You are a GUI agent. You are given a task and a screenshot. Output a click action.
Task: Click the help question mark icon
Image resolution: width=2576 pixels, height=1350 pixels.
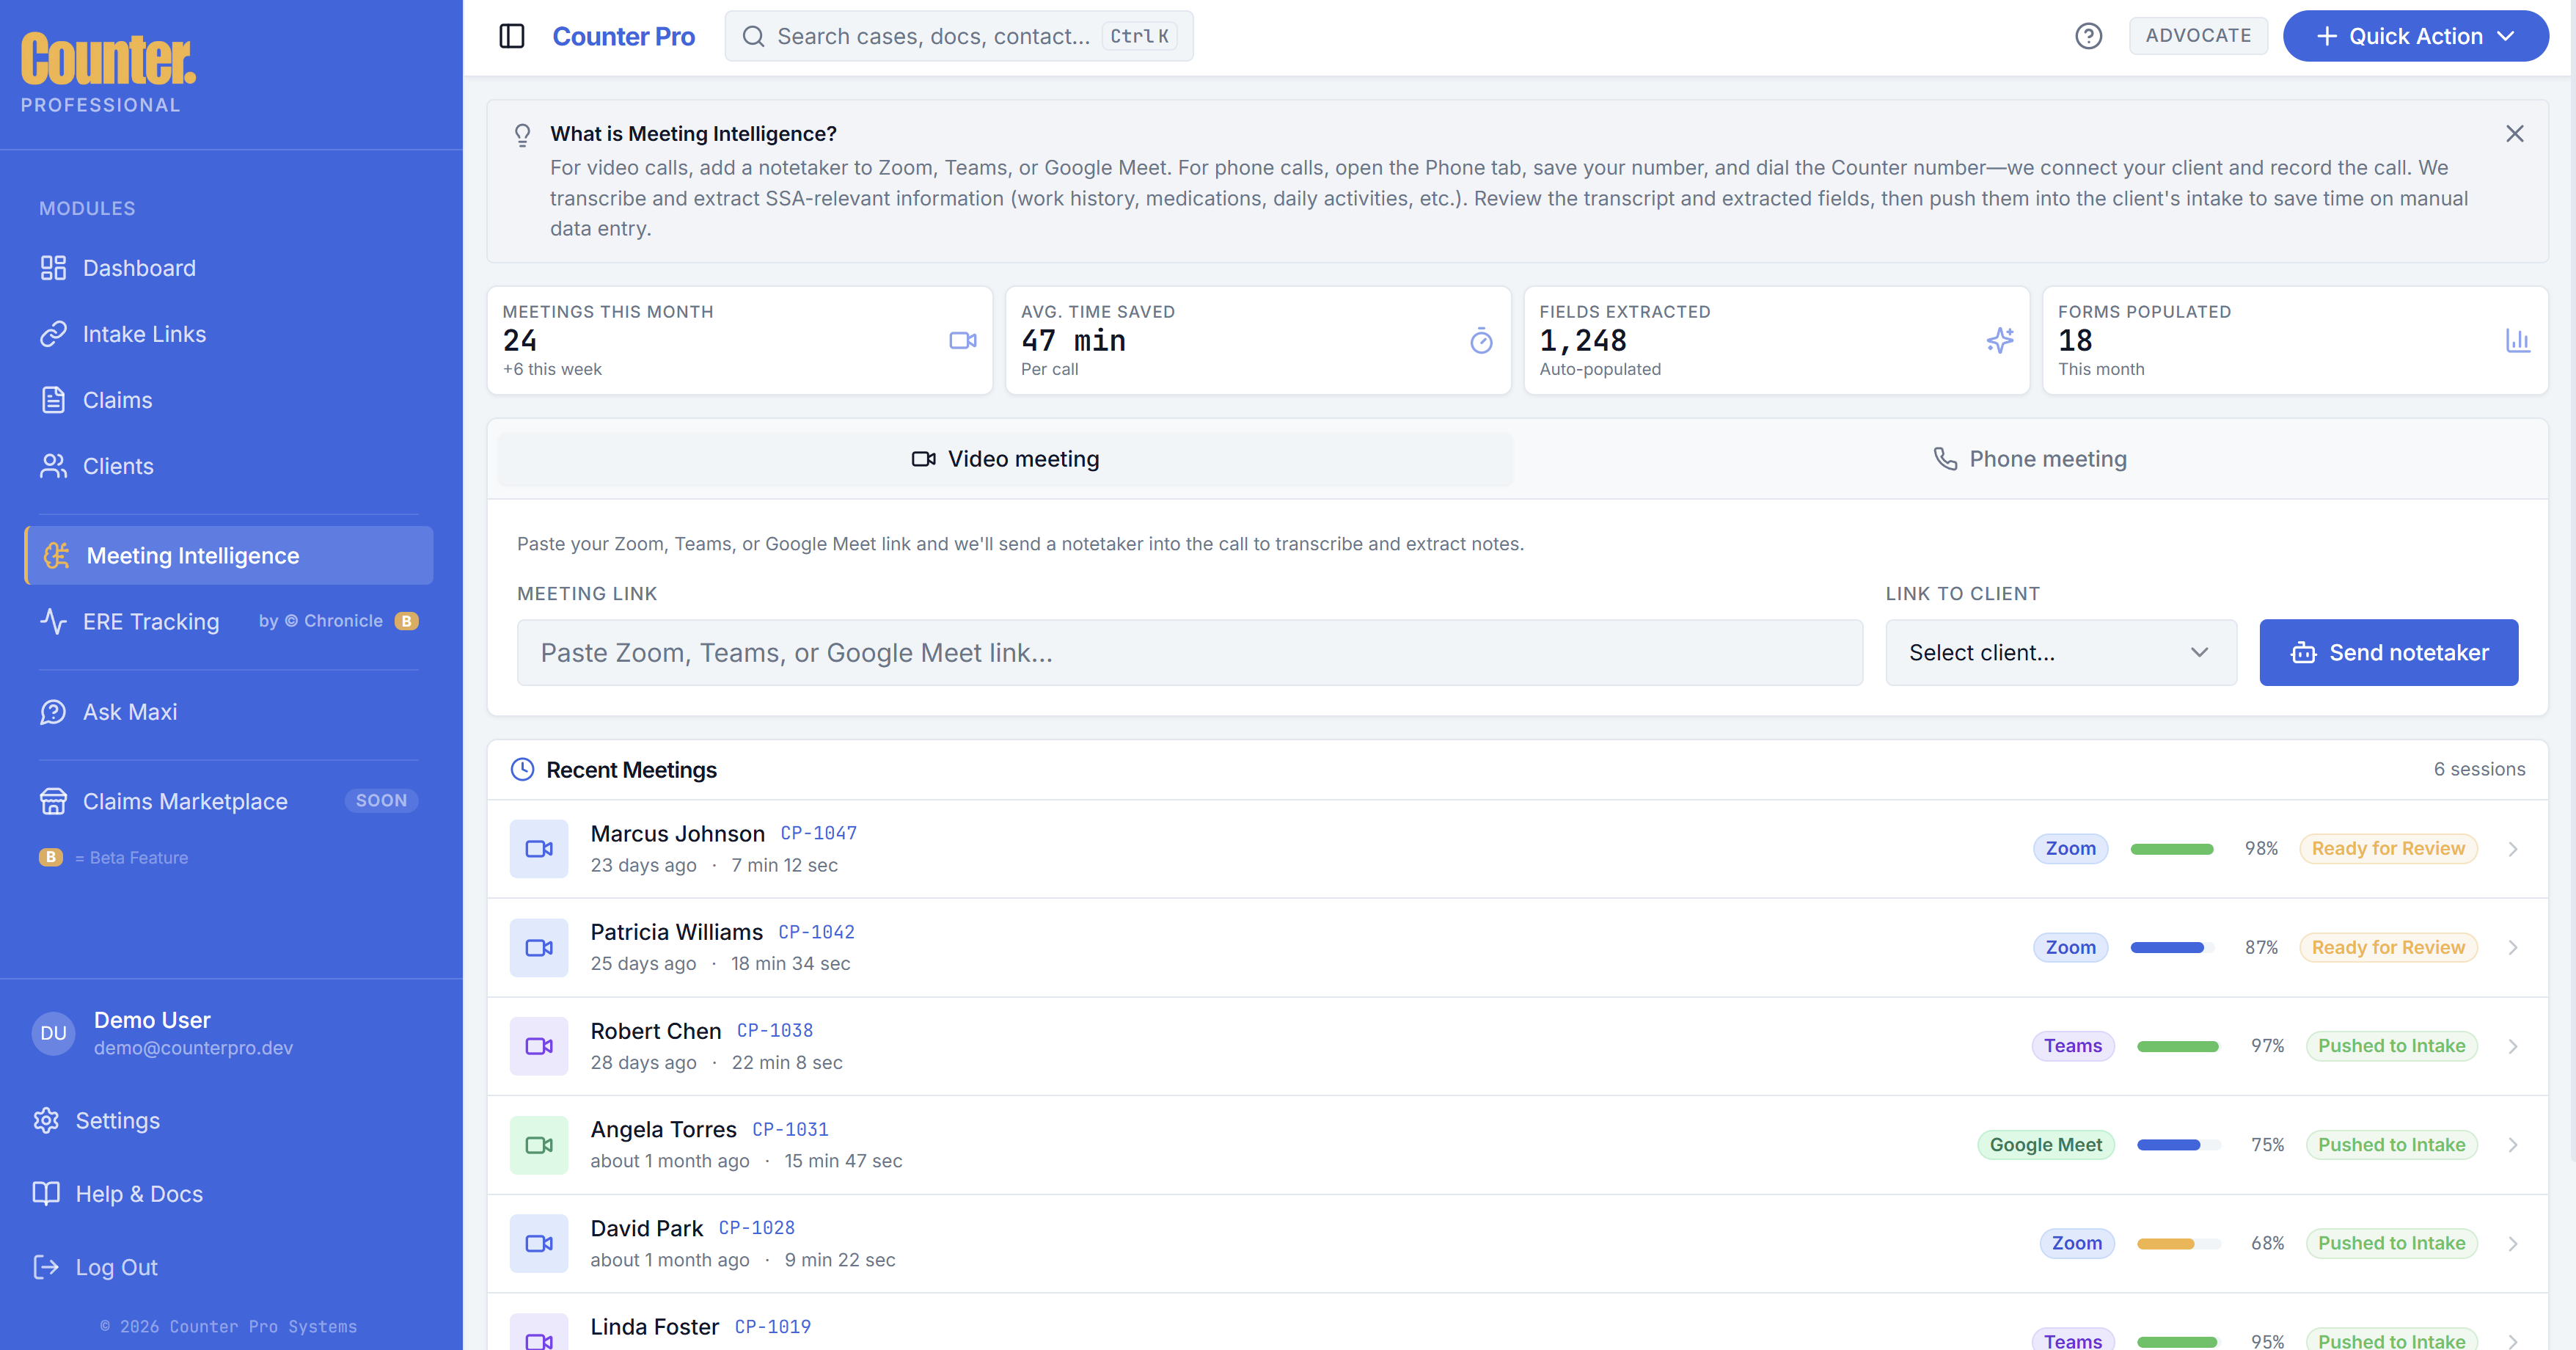click(x=2089, y=35)
